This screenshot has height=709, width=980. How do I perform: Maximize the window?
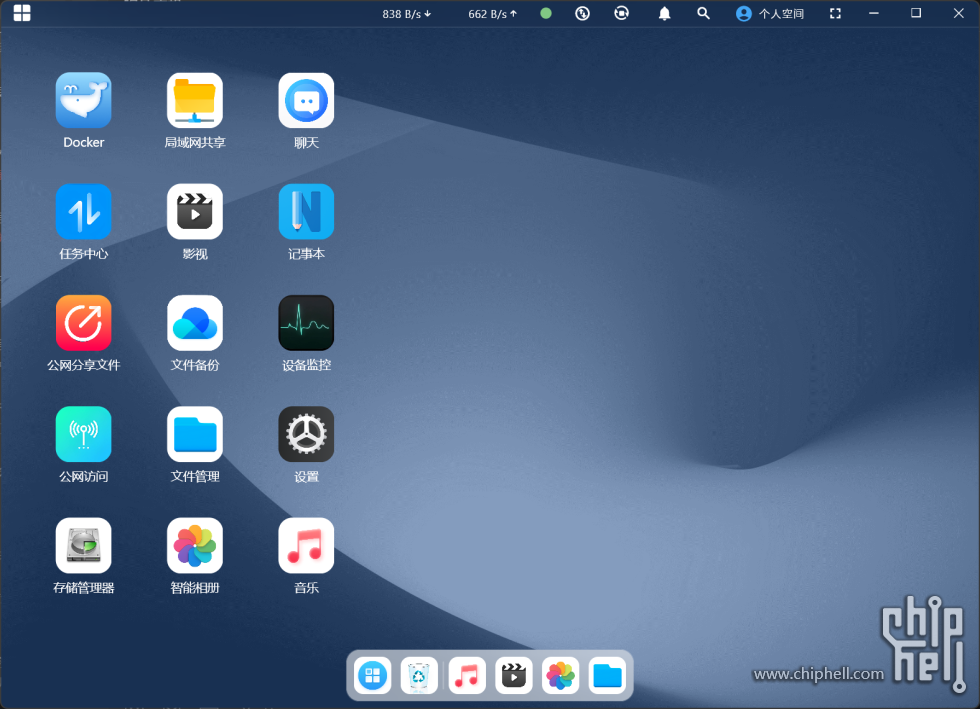pos(916,13)
